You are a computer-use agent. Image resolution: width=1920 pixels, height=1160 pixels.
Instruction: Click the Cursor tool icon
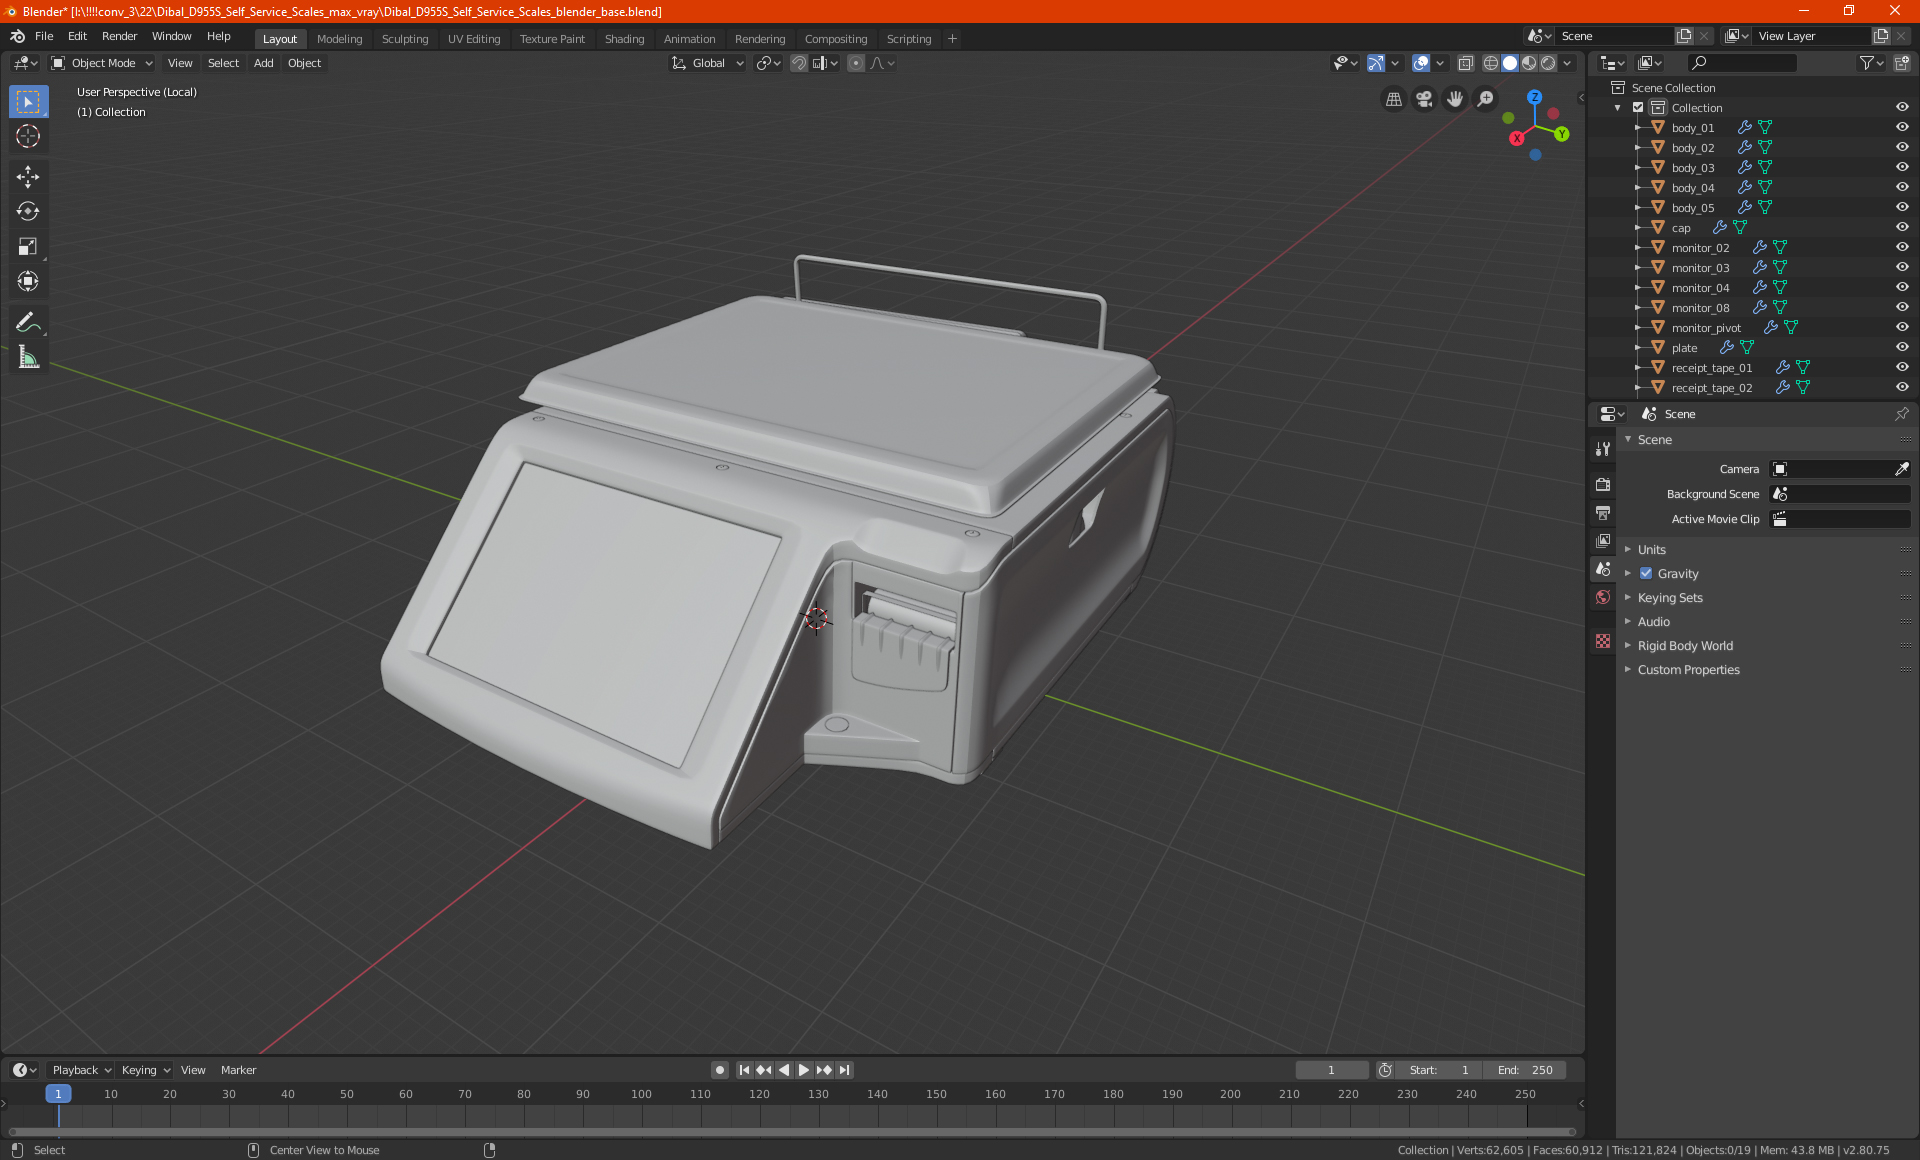28,136
